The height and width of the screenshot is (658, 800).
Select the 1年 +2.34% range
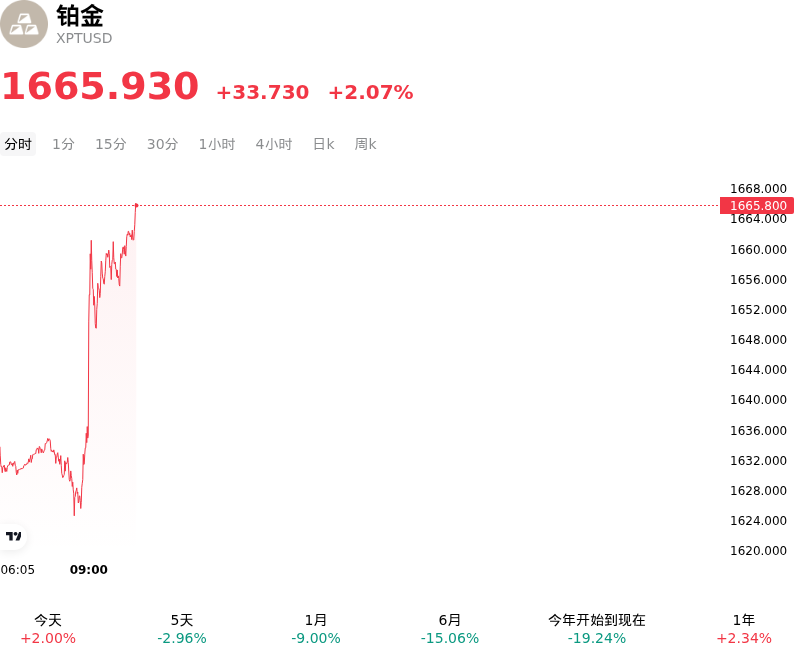[744, 629]
